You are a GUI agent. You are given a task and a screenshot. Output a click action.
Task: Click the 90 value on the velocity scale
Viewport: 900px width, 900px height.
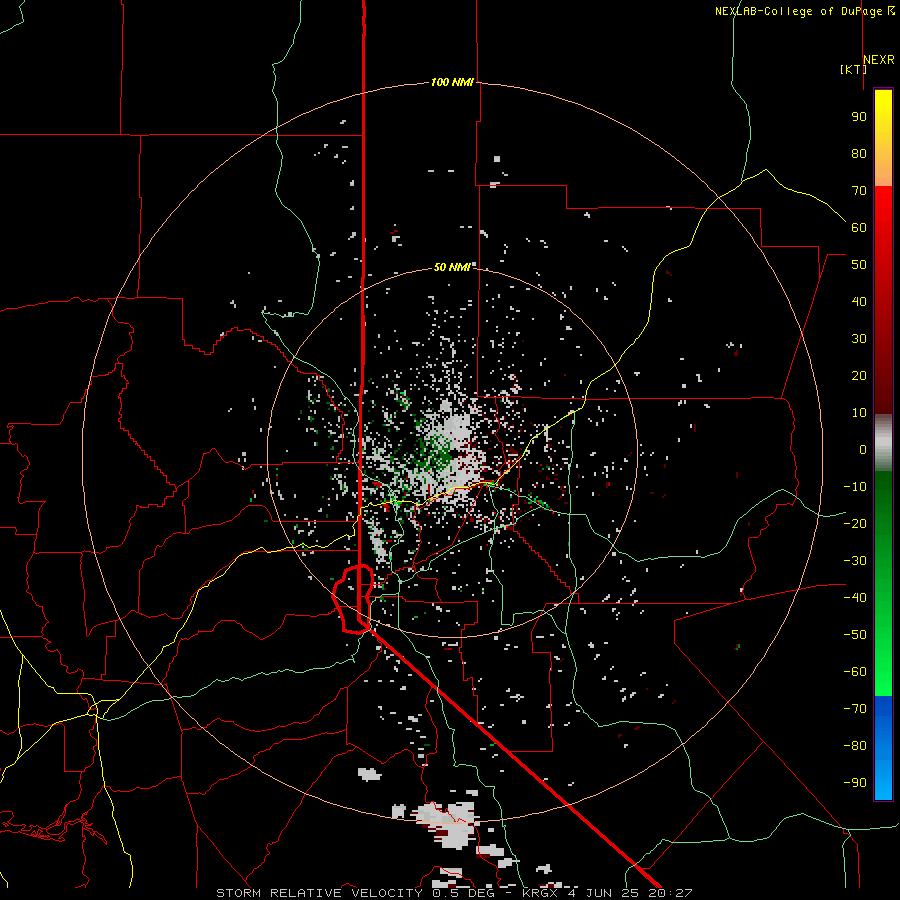pyautogui.click(x=859, y=117)
